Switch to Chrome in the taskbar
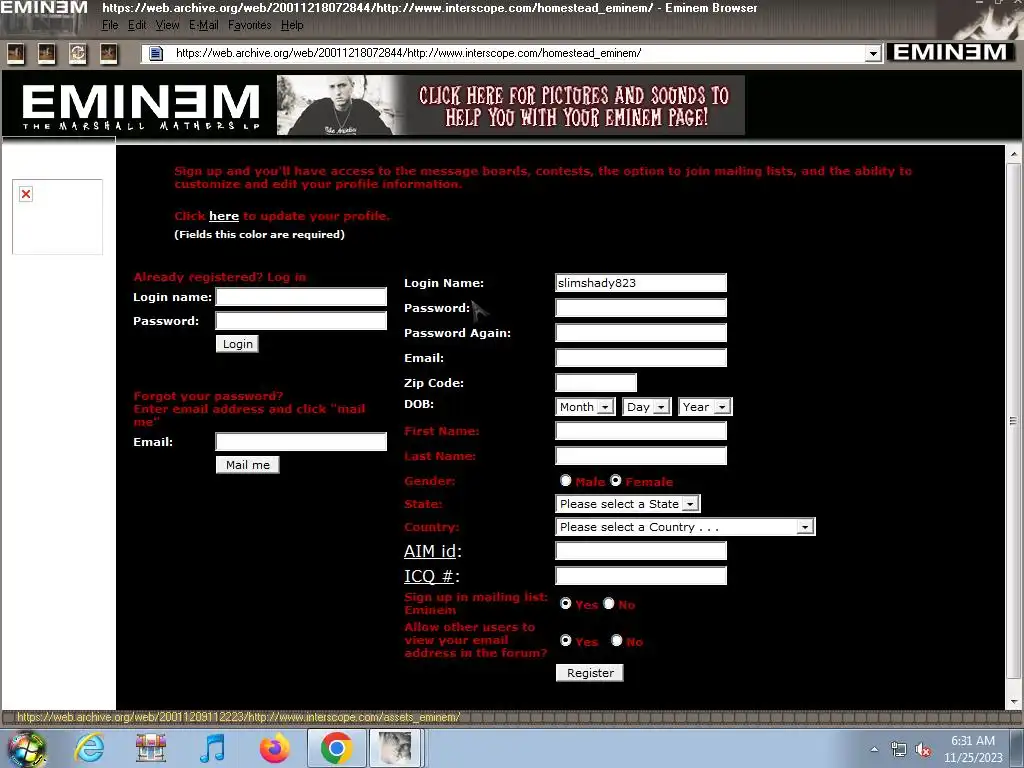This screenshot has width=1024, height=768. (337, 748)
